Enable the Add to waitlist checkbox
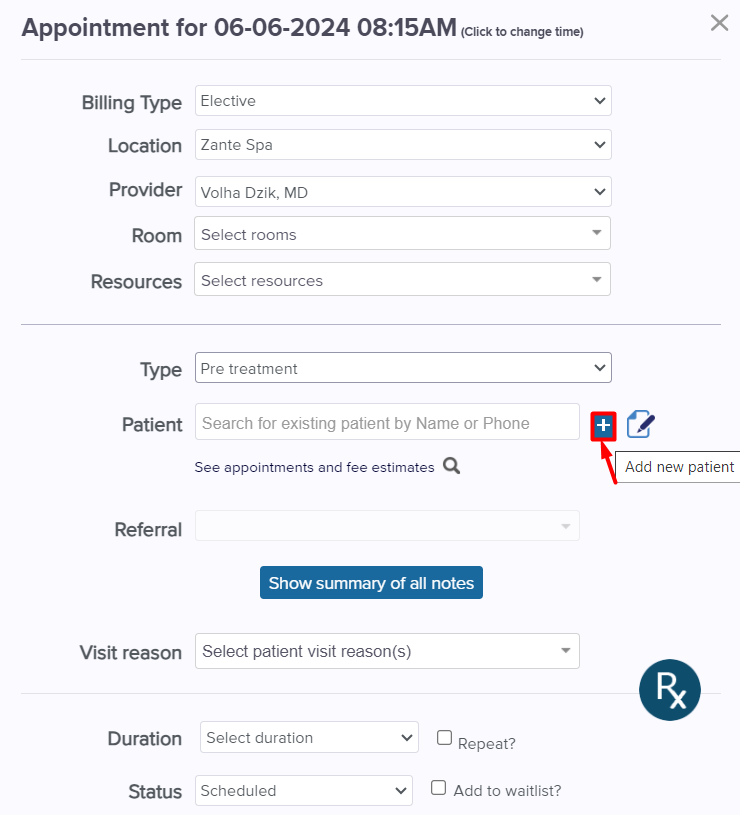This screenshot has width=740, height=815. coord(439,787)
